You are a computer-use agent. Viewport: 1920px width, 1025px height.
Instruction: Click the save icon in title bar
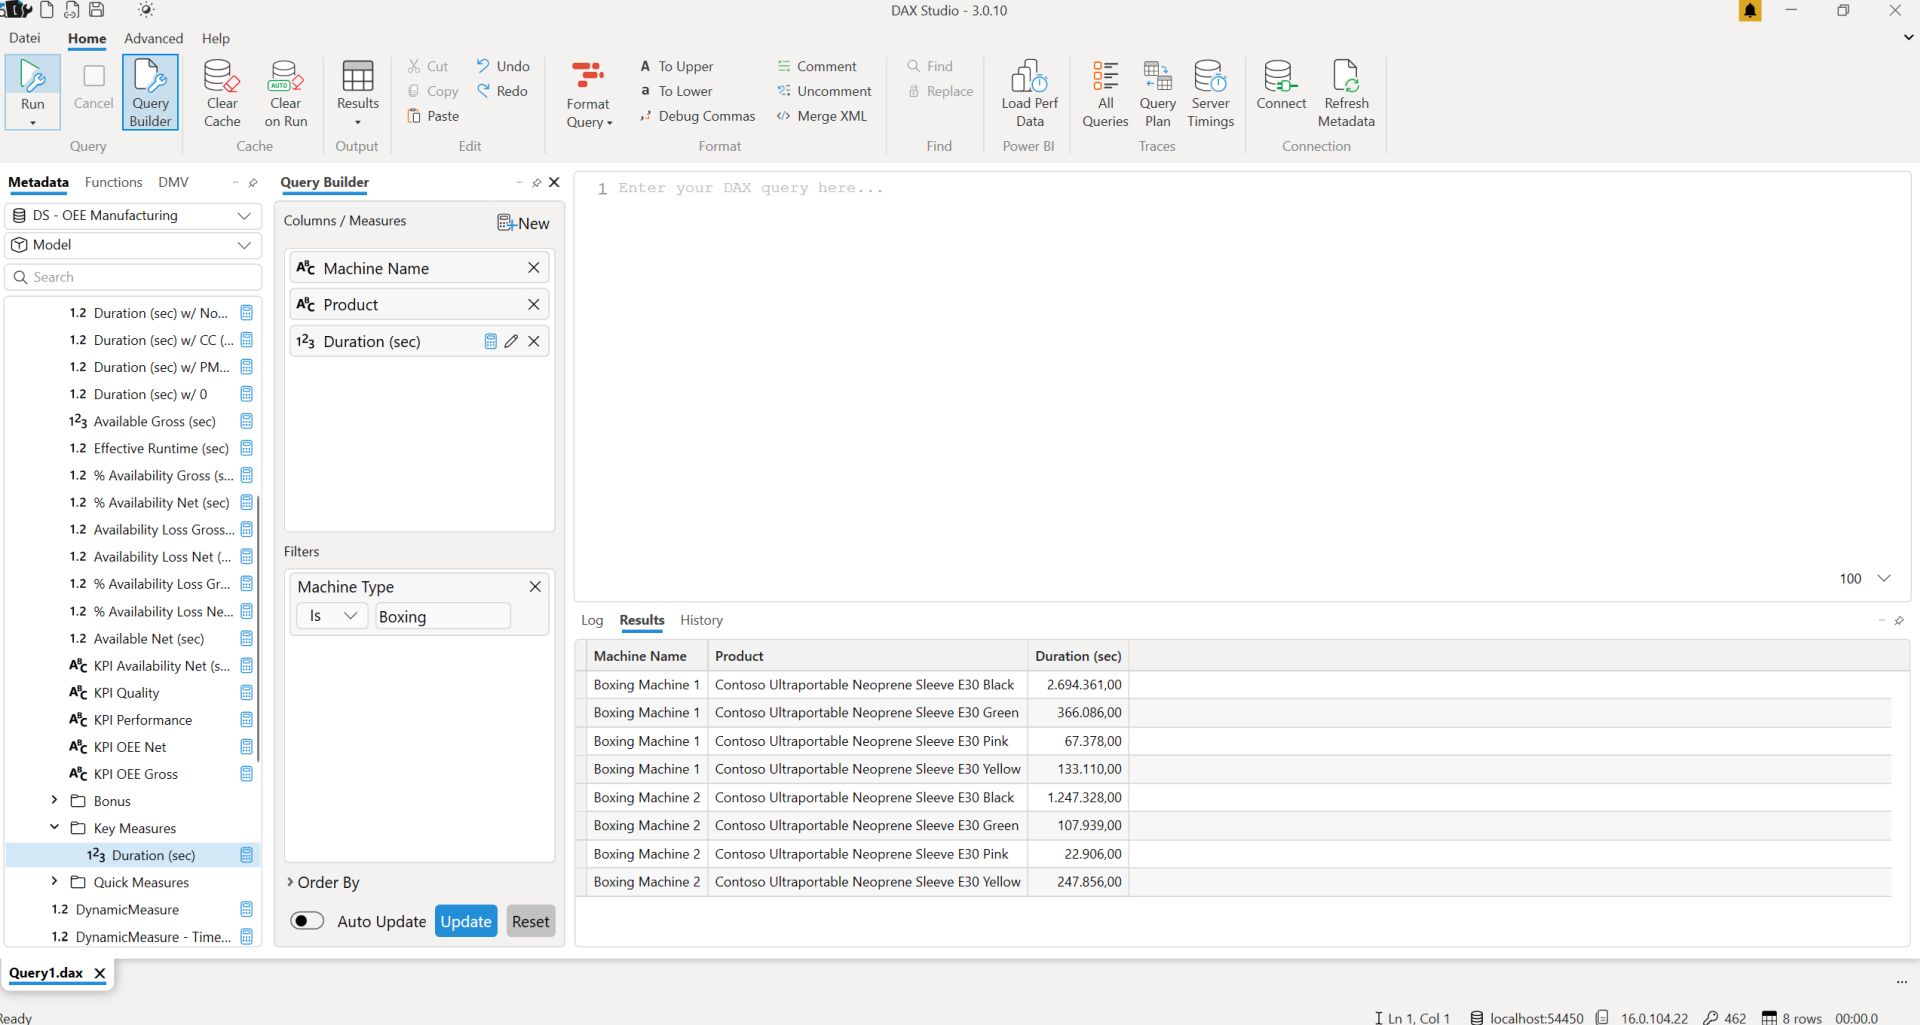(x=97, y=10)
